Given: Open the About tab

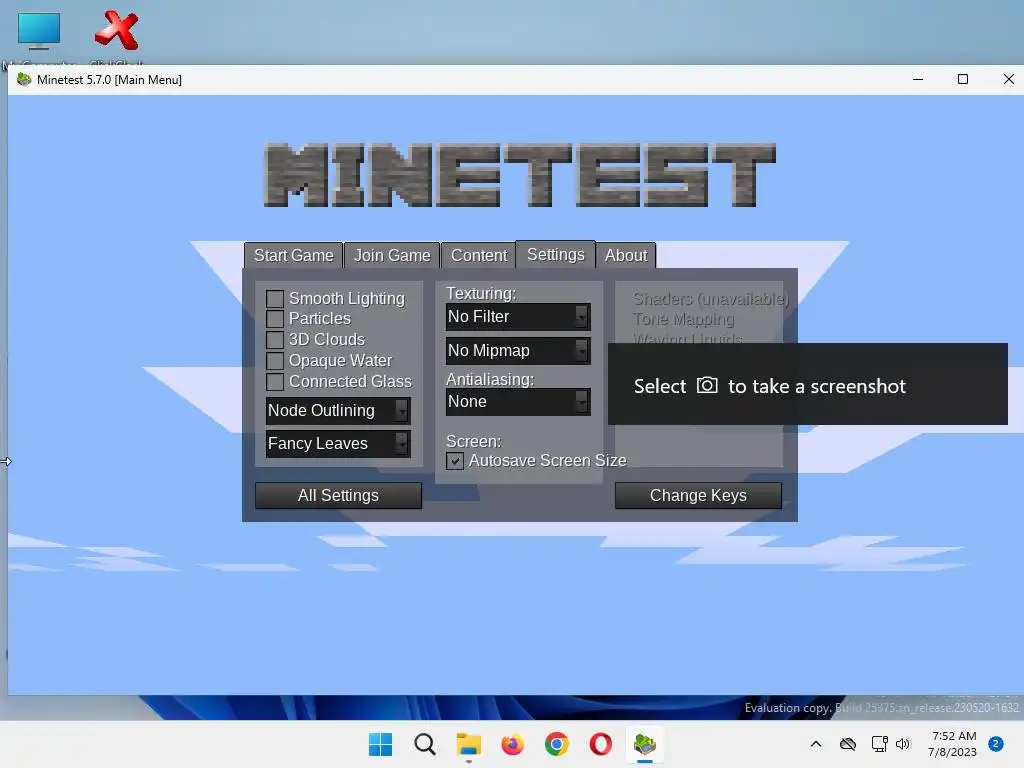Looking at the screenshot, I should (x=626, y=255).
